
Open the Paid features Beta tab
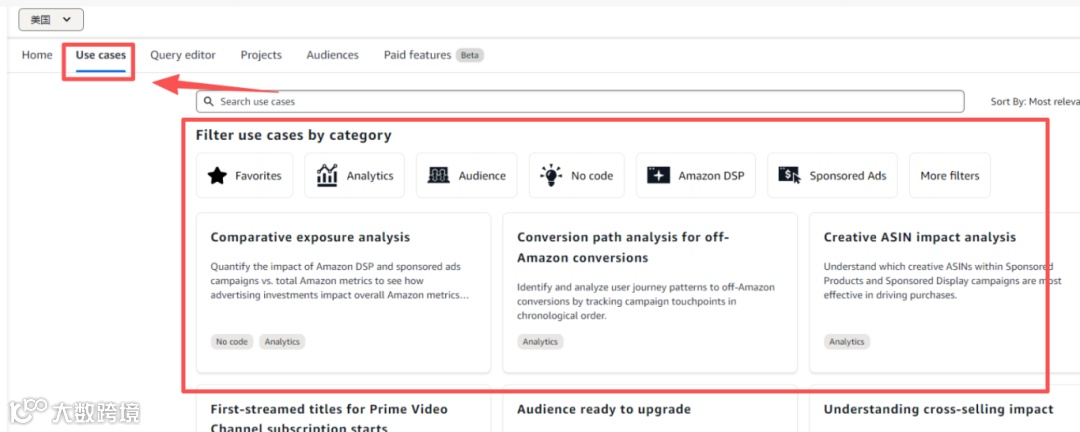434,55
